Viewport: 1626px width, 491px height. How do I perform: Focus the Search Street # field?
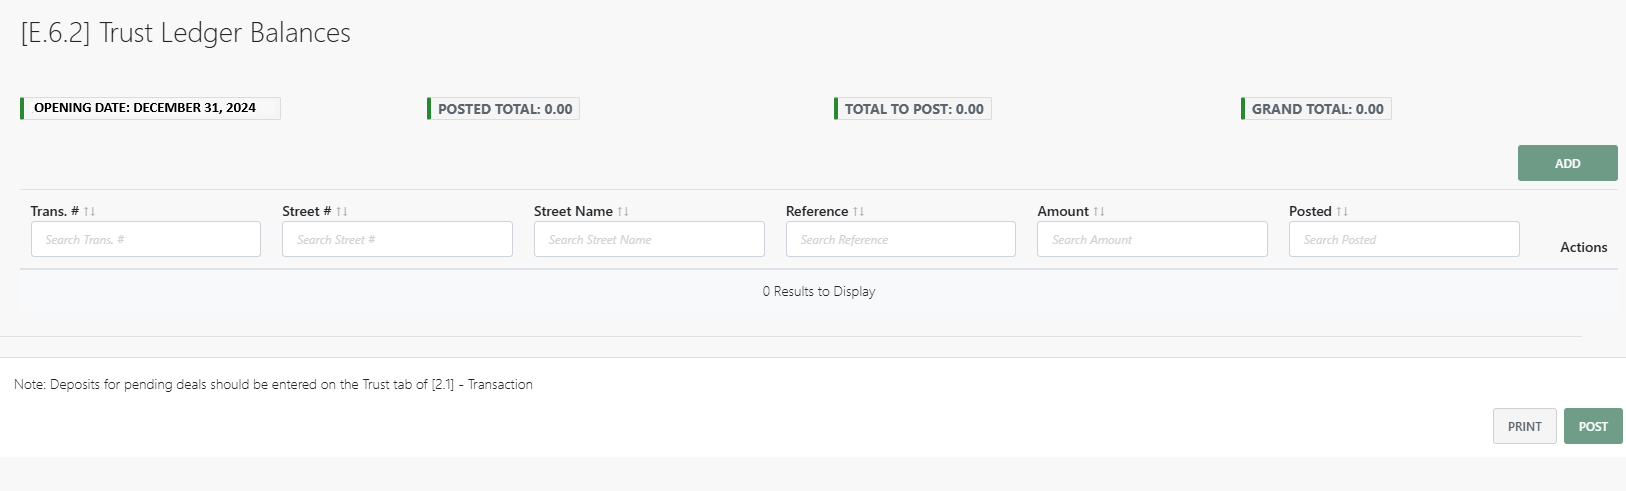[x=397, y=240]
